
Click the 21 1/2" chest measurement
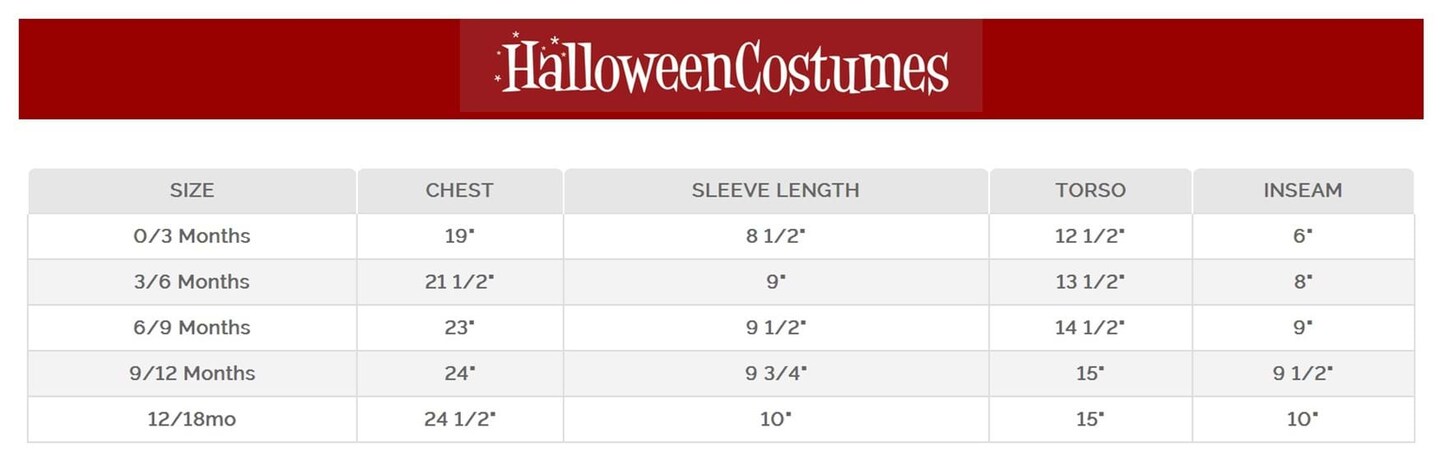click(x=459, y=282)
